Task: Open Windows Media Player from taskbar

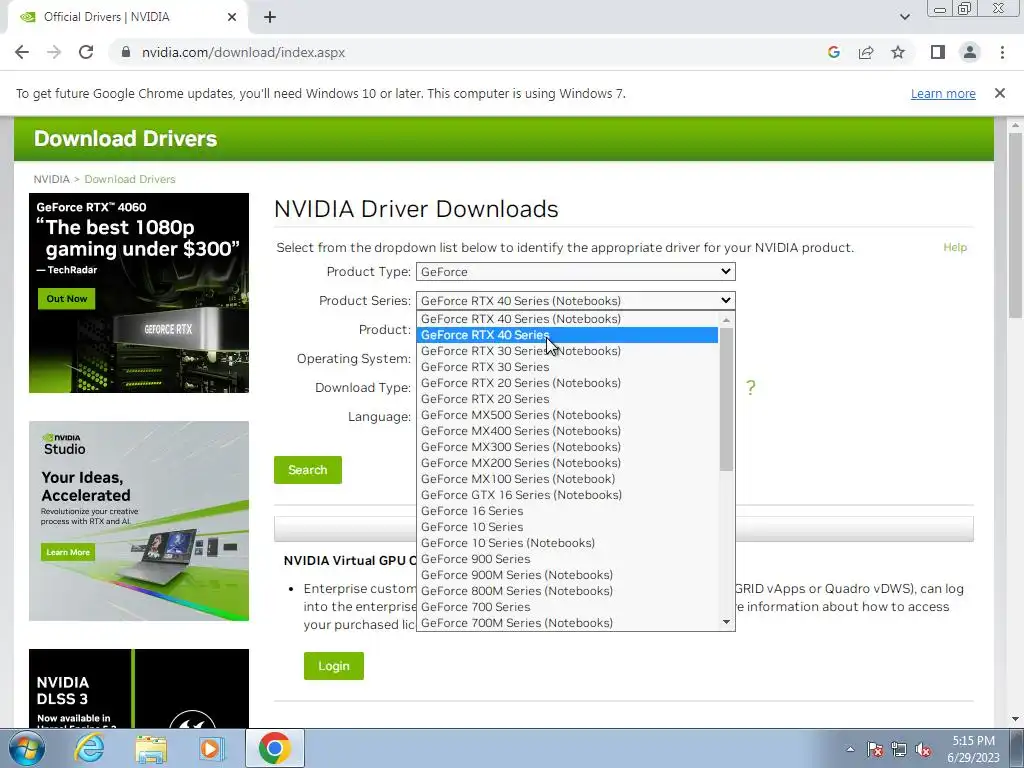Action: coord(211,748)
